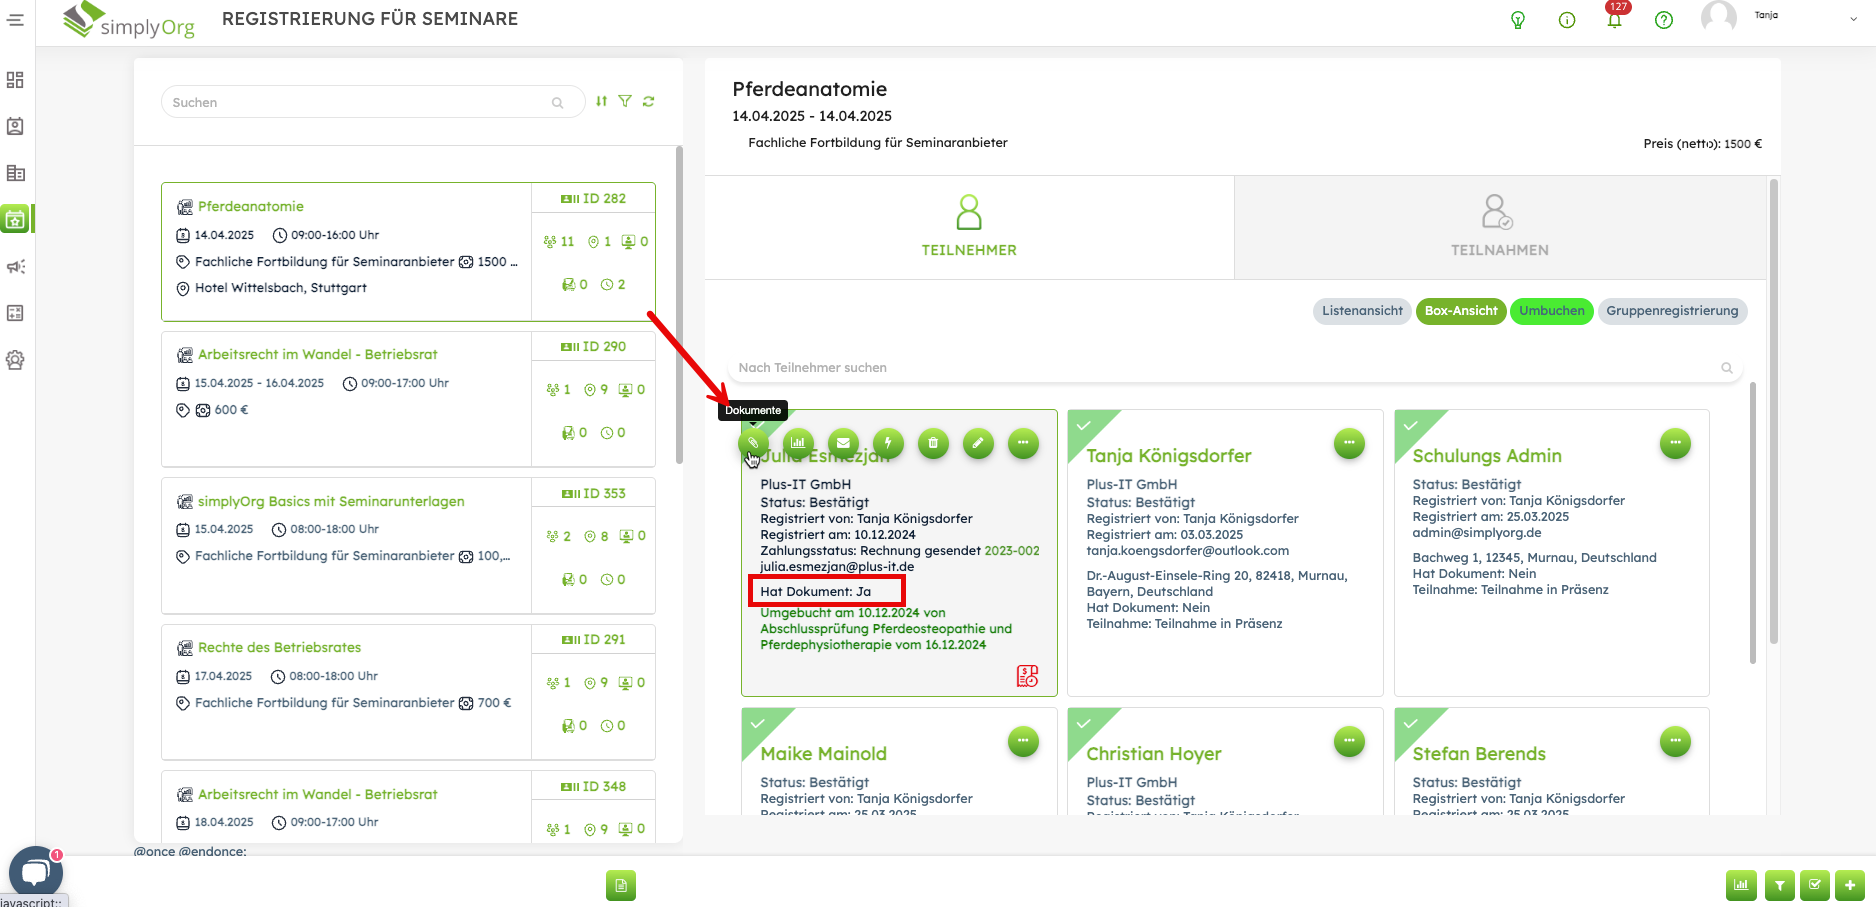Expand options on Tanja Königsdorfer's card
Image resolution: width=1876 pixels, height=907 pixels.
[x=1349, y=443]
